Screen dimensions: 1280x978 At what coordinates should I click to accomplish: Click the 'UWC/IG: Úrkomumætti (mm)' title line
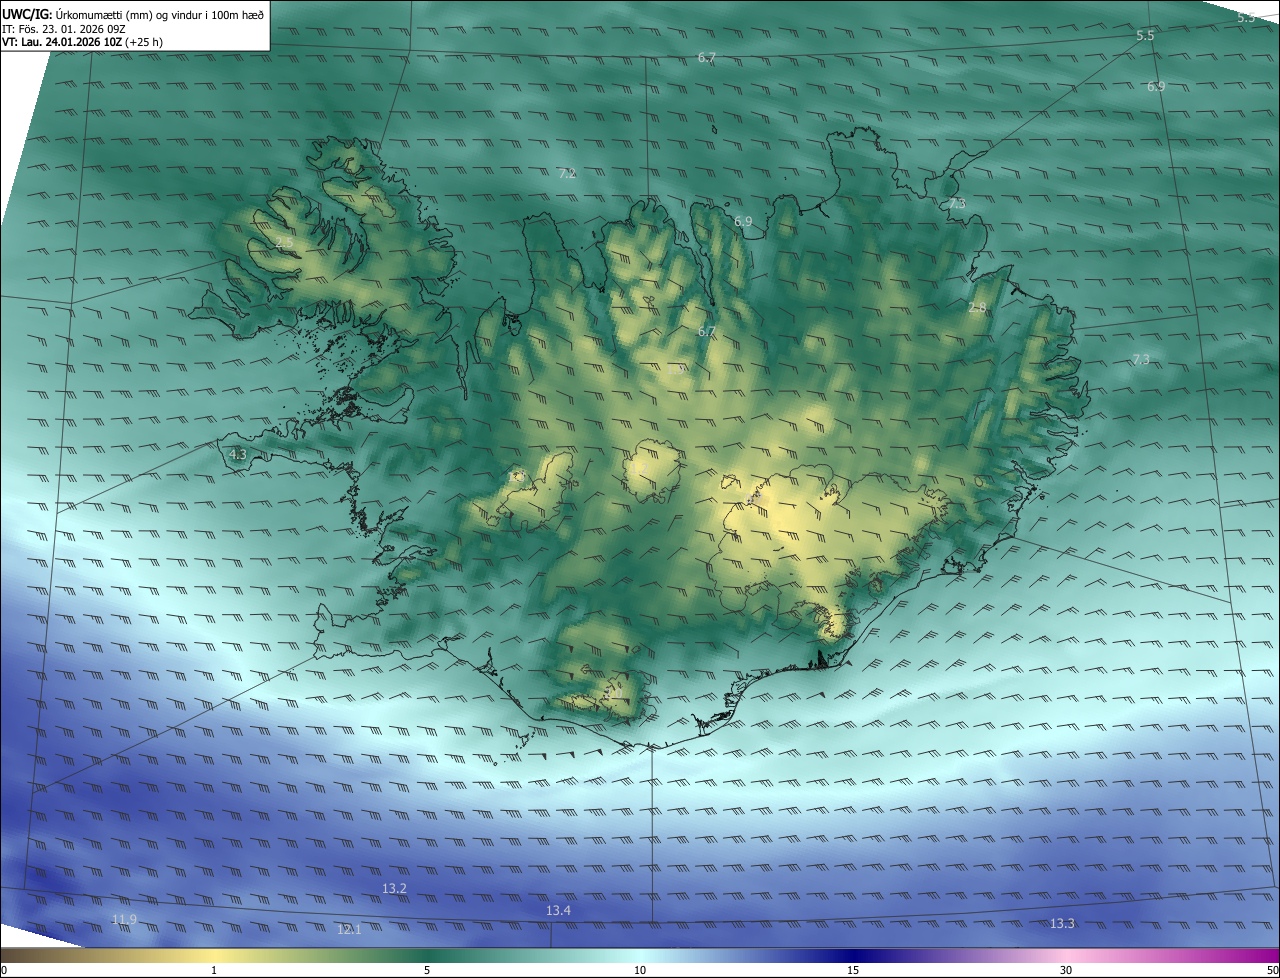click(133, 13)
